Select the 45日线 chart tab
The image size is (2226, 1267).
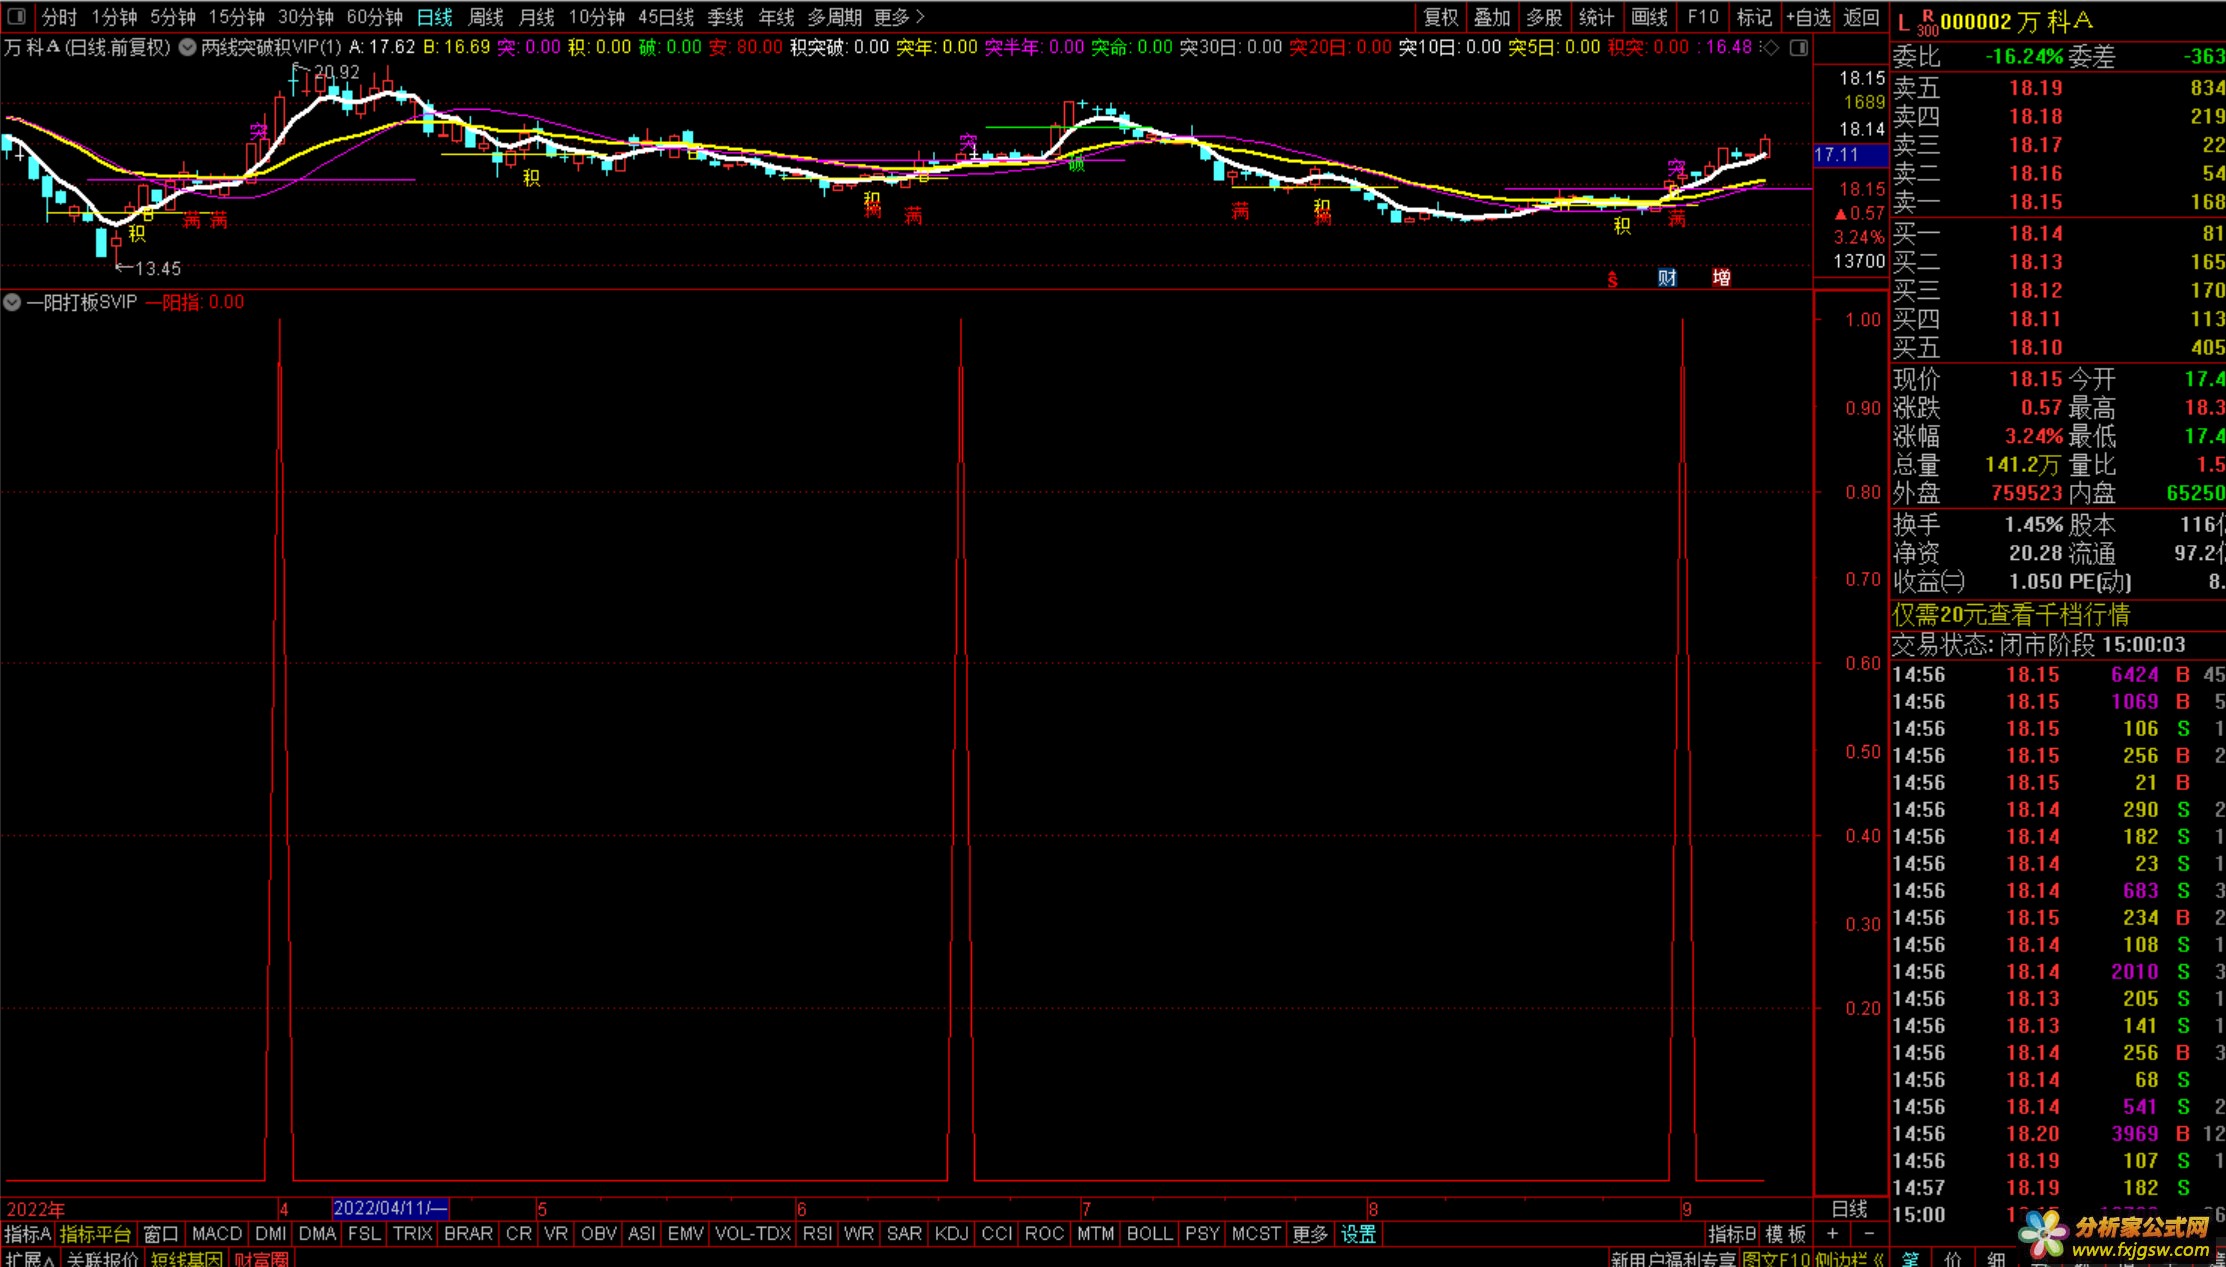[665, 17]
